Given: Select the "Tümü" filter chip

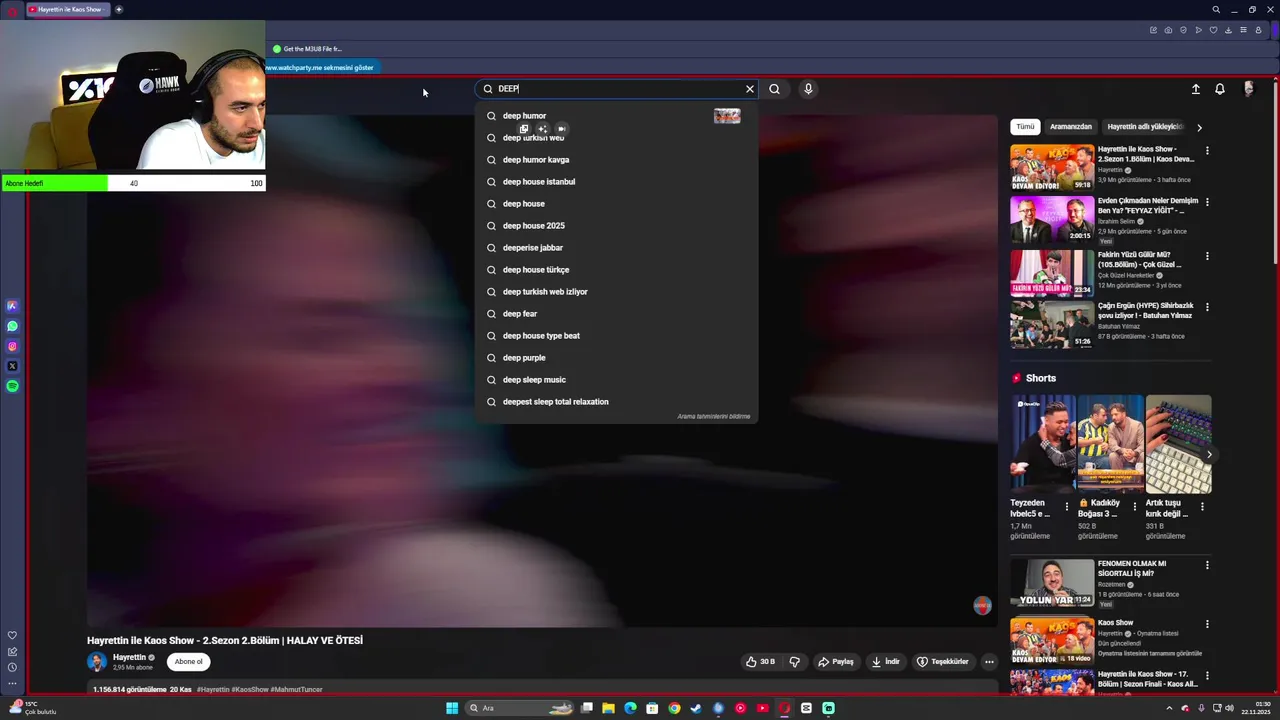Looking at the screenshot, I should 1025,127.
